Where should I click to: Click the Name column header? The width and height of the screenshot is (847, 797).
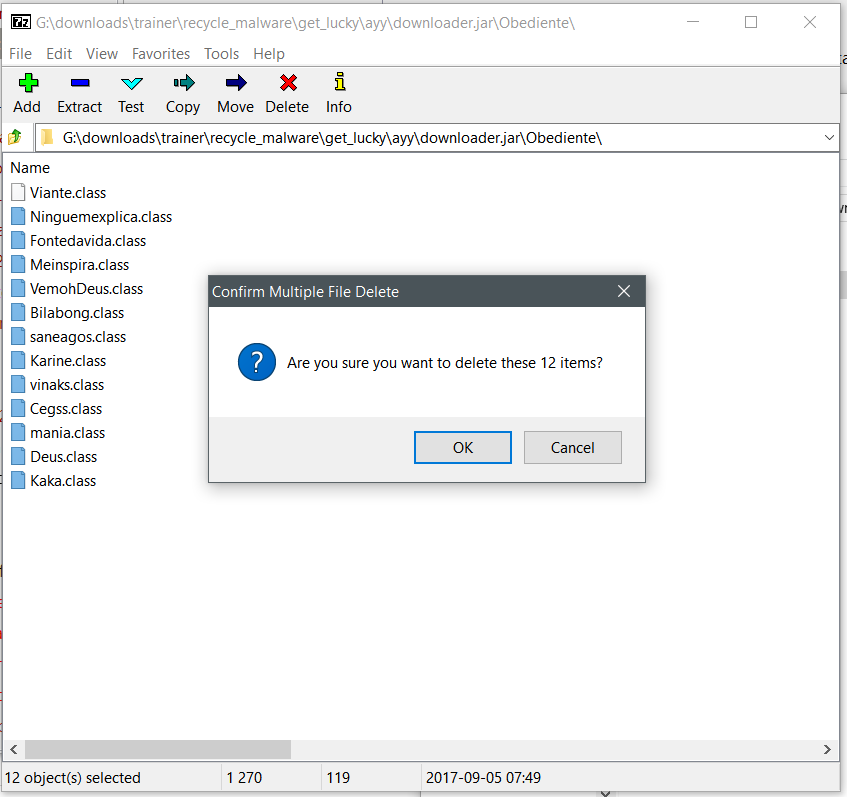[x=30, y=168]
